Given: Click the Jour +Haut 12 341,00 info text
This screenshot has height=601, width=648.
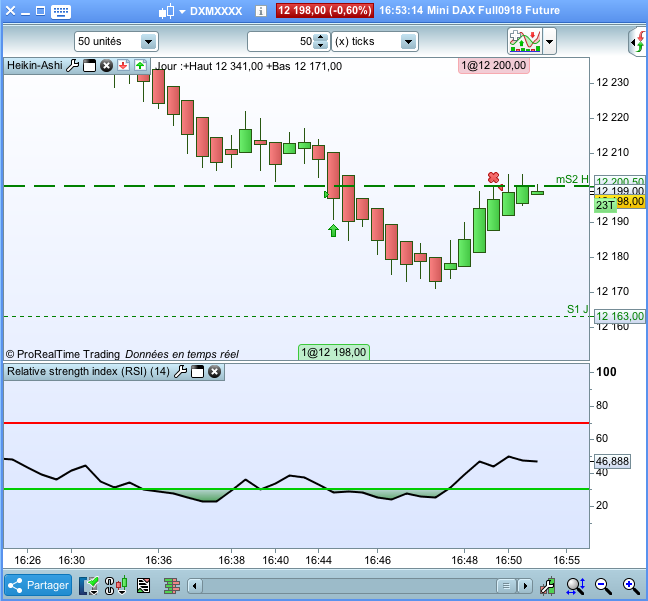Looking at the screenshot, I should click(249, 66).
